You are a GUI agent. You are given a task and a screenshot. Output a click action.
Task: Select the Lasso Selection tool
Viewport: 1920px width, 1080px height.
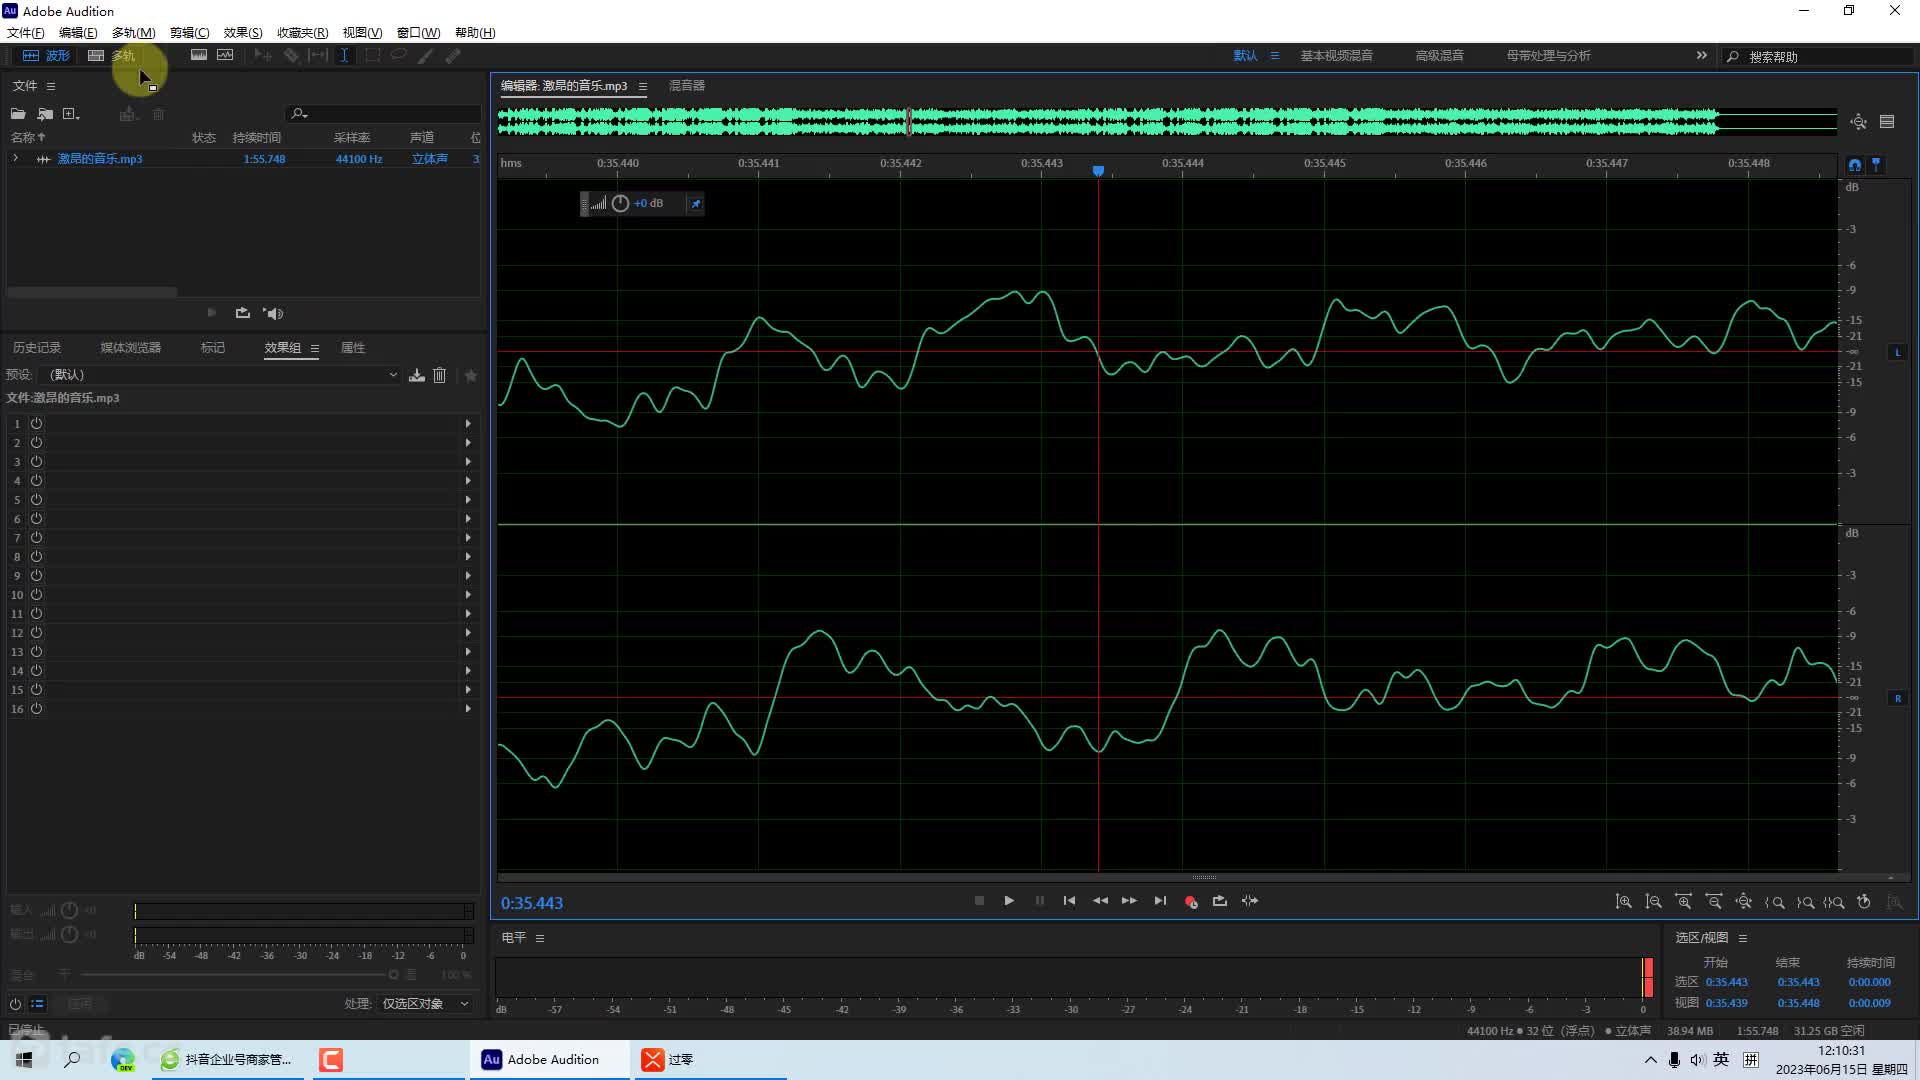click(398, 56)
